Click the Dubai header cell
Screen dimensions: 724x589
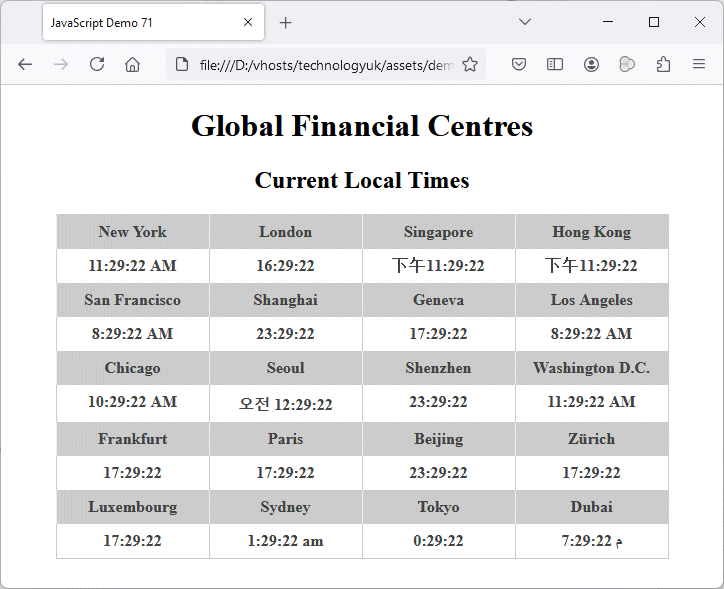[592, 507]
